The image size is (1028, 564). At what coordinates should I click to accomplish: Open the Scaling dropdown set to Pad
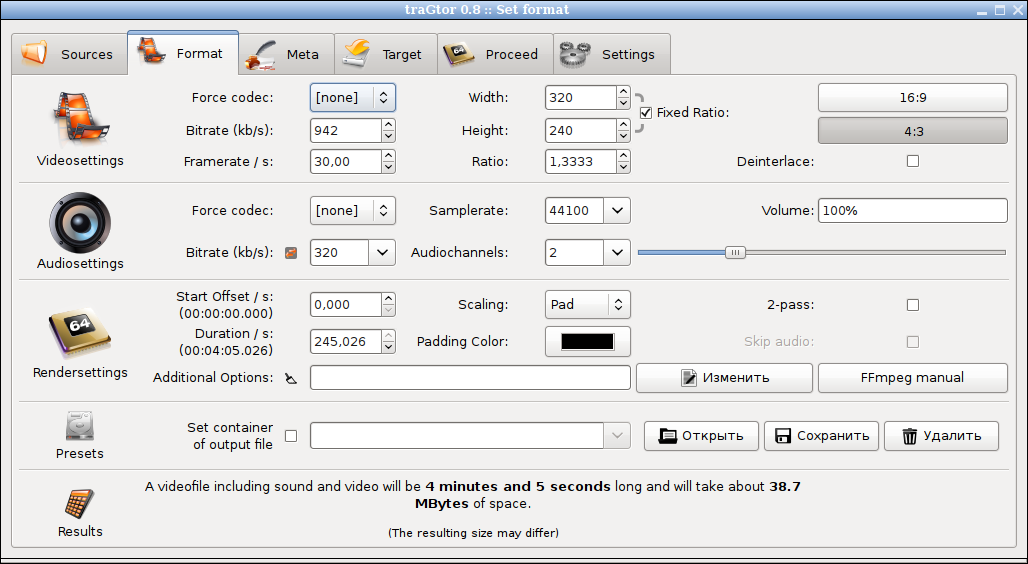(x=587, y=305)
